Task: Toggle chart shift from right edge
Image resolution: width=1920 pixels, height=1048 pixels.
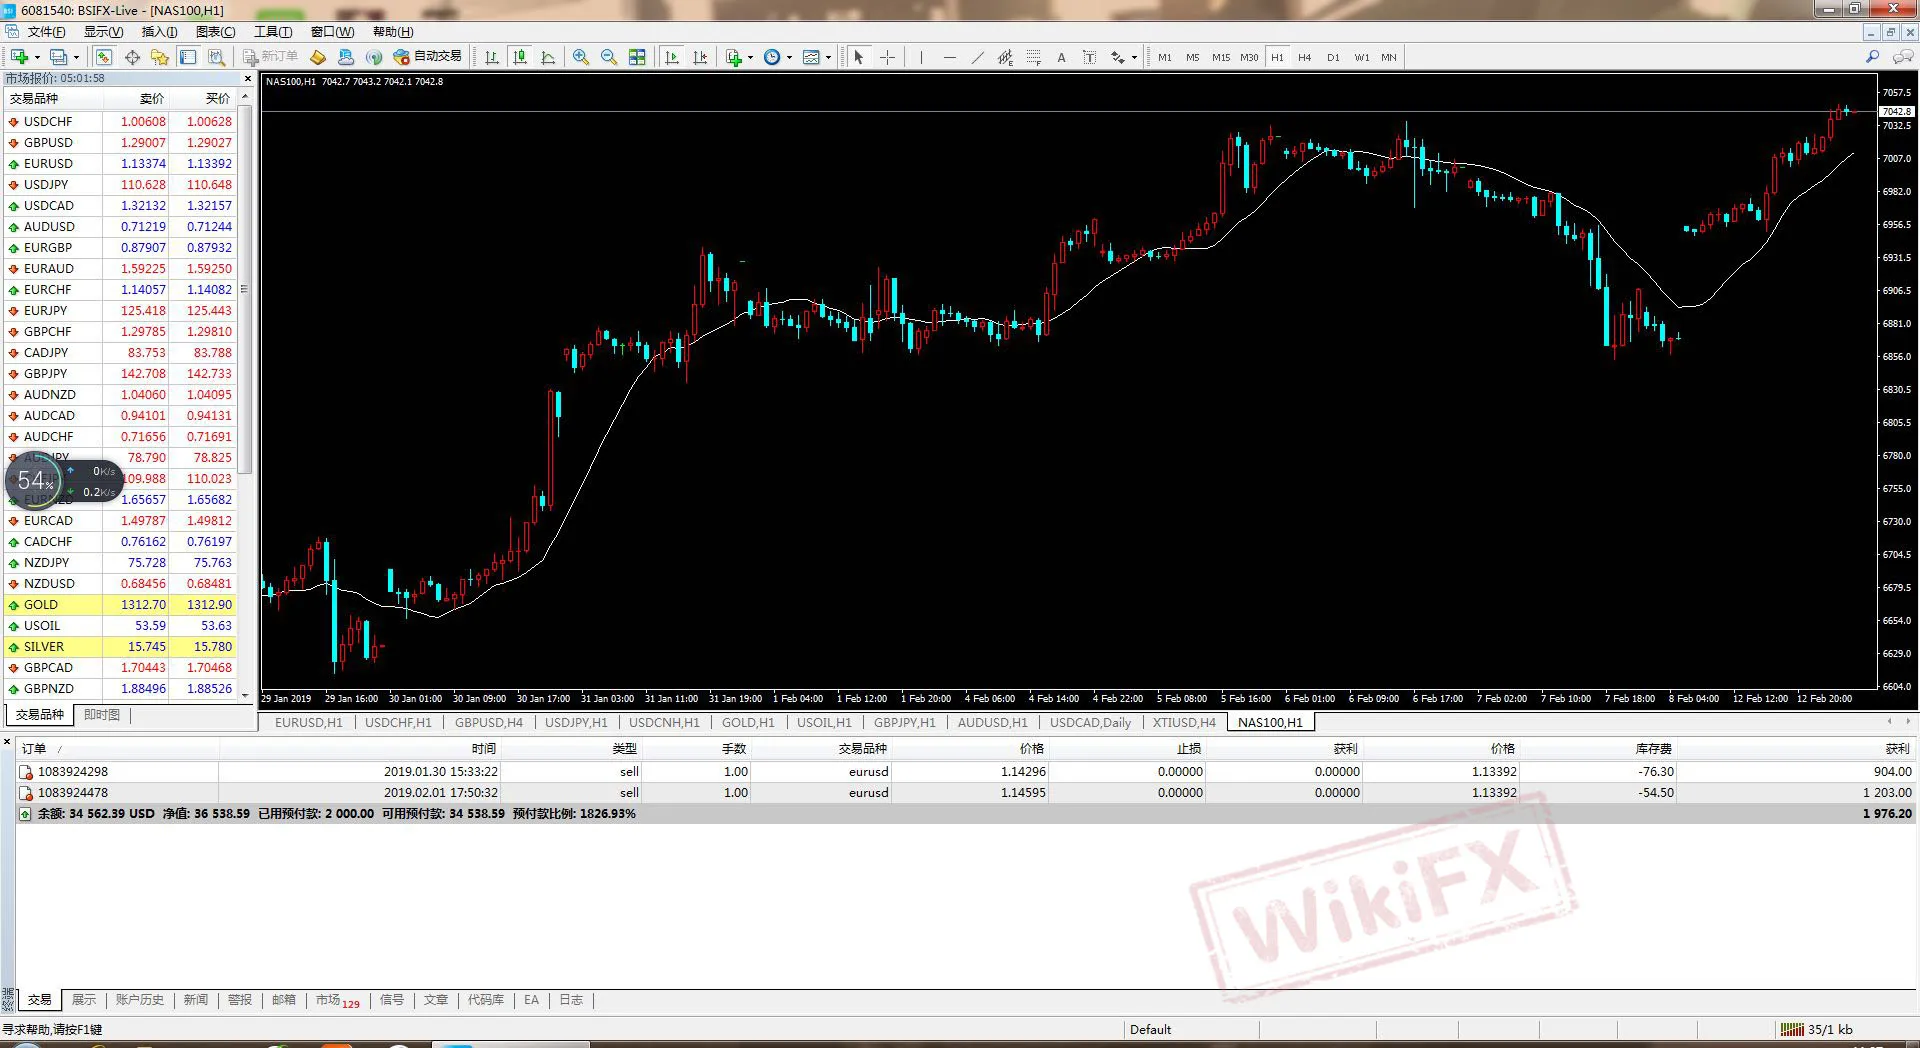Action: pos(700,57)
